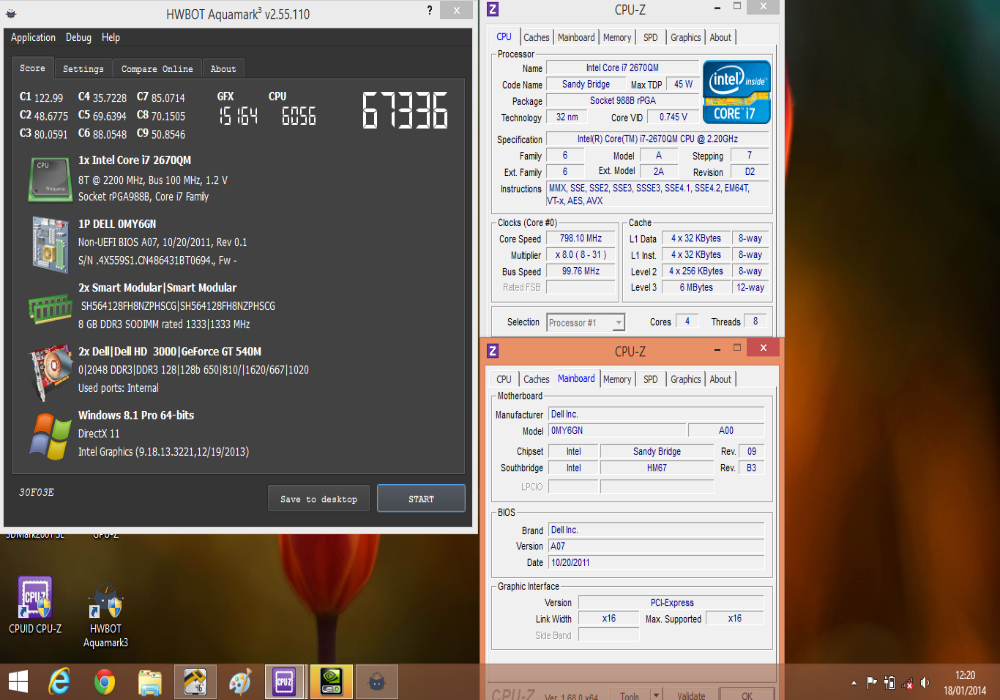
Task: Click the volume speaker icon in system tray
Action: tap(925, 683)
